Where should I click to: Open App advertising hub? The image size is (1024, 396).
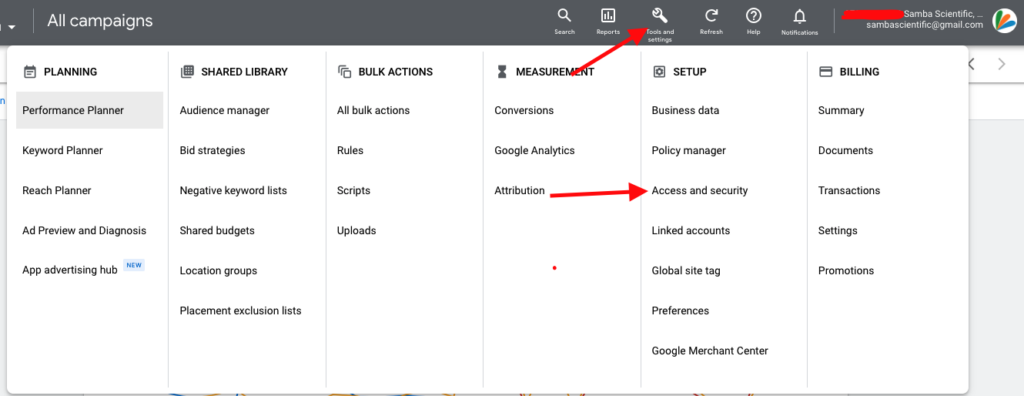click(x=70, y=271)
